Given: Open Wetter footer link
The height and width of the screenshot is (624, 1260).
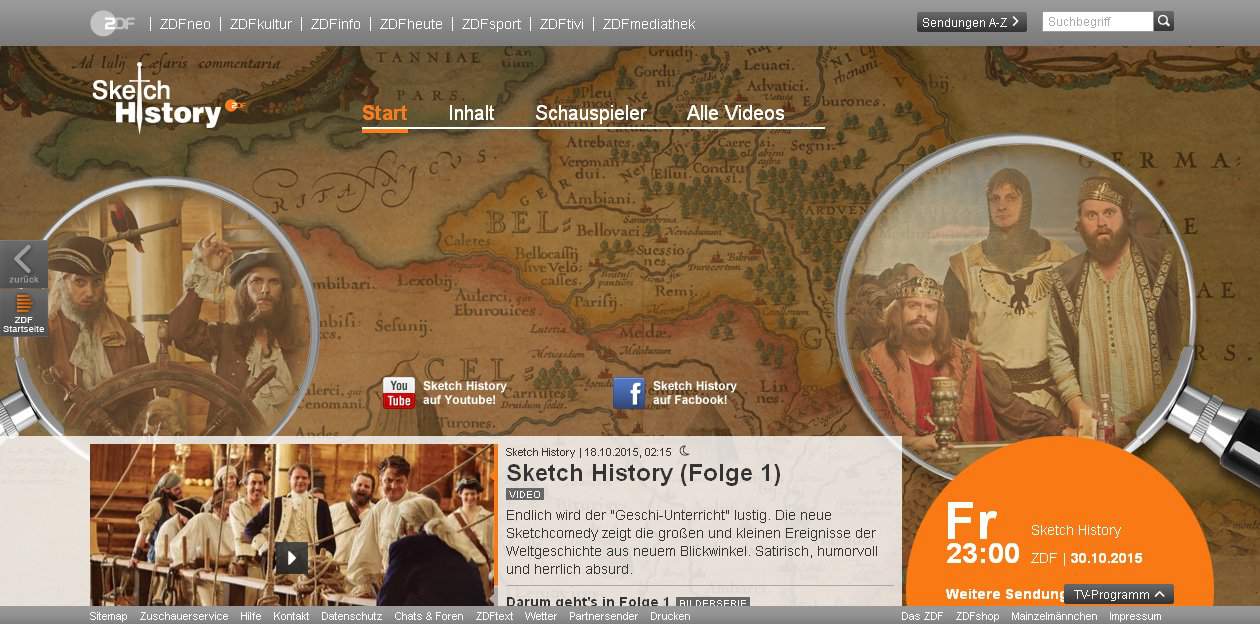Looking at the screenshot, I should point(541,616).
